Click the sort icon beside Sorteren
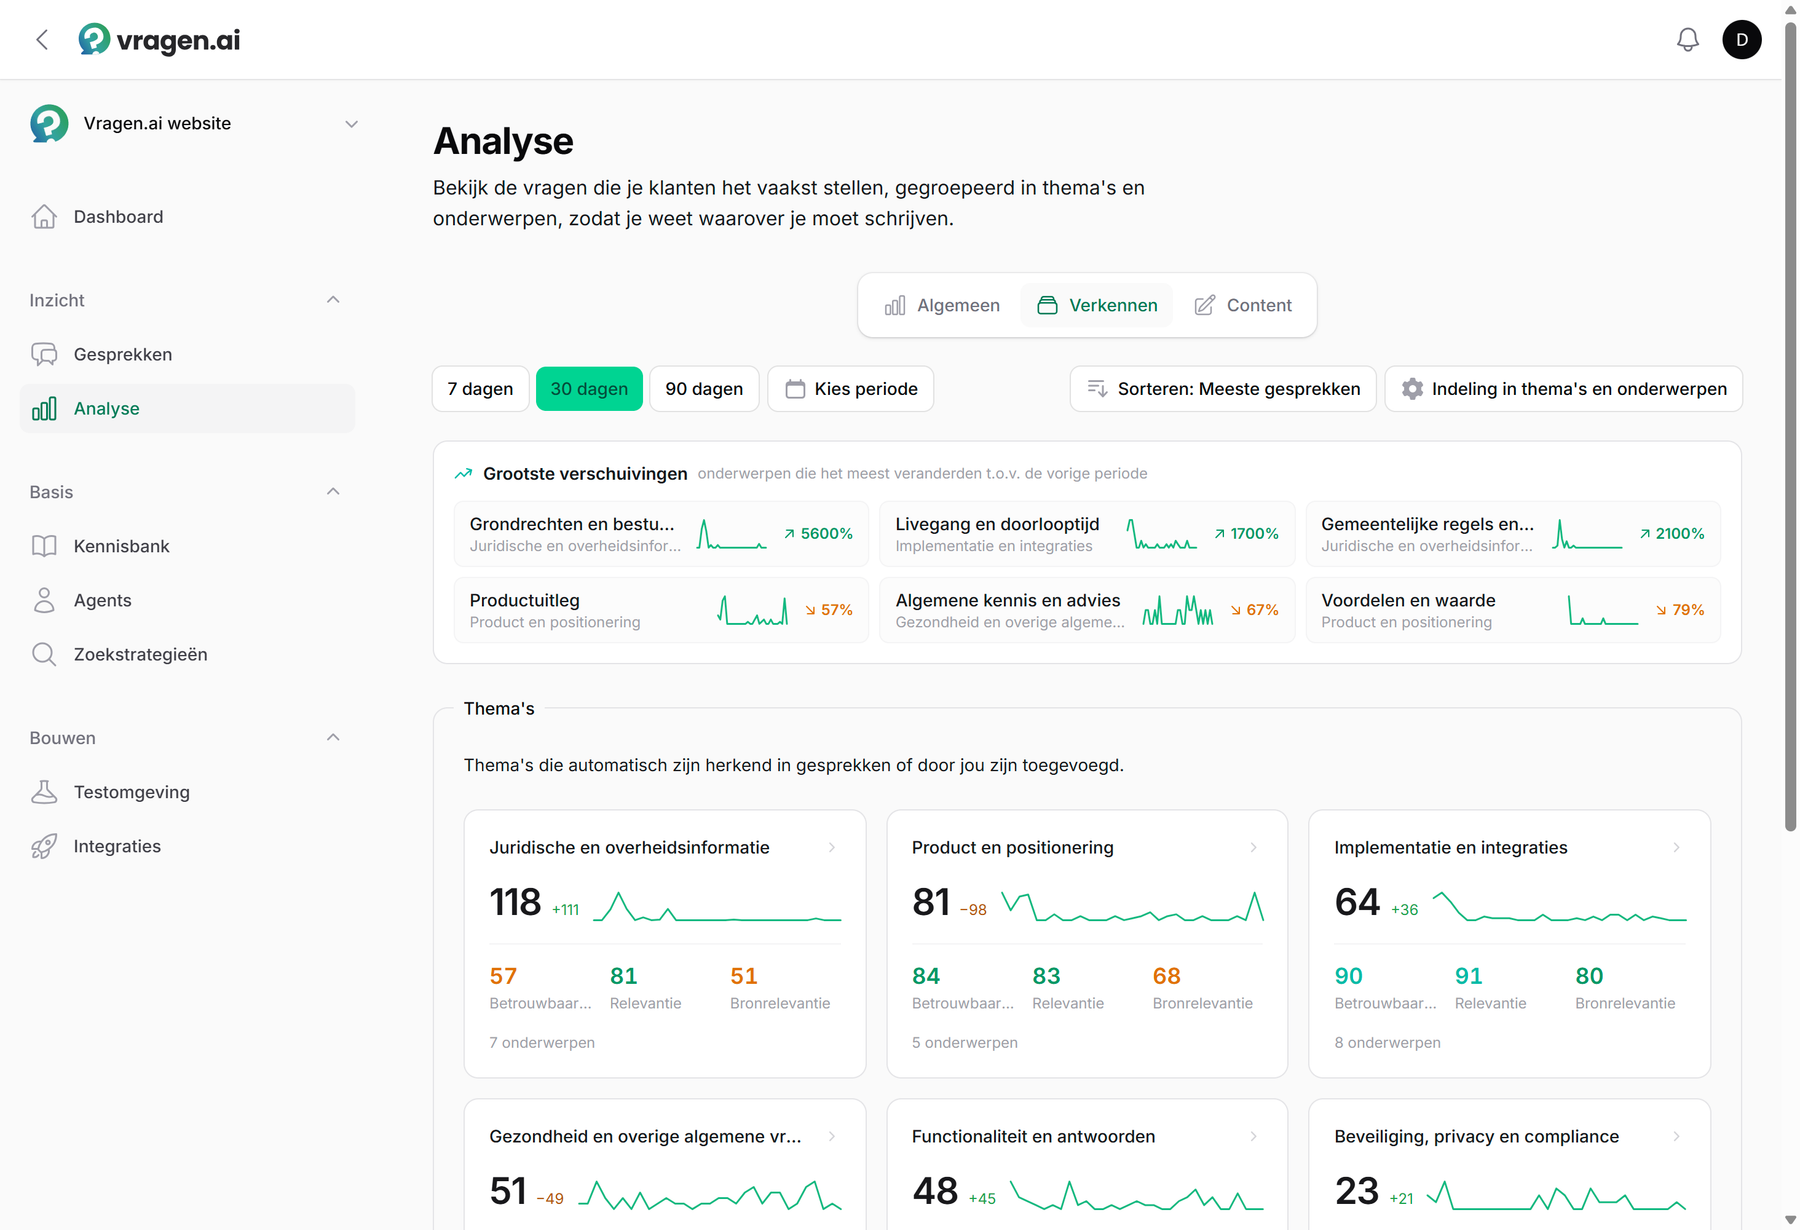Screen dimensions: 1800x1230 (x=1097, y=390)
